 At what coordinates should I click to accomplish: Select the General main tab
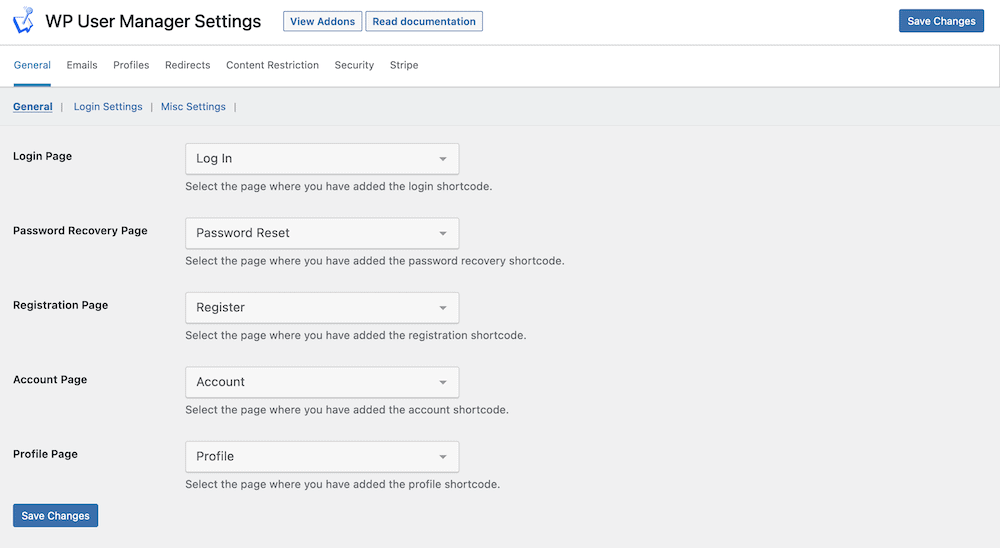tap(32, 65)
